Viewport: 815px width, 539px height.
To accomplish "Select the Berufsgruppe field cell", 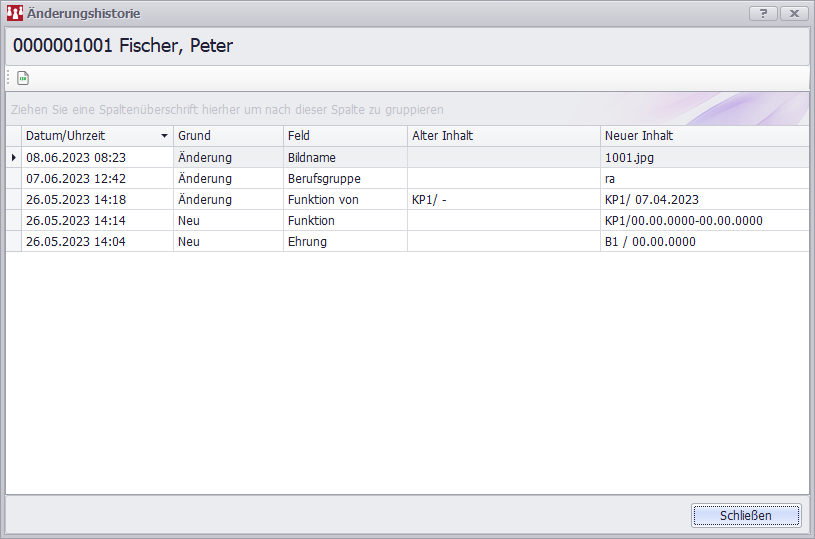I will (x=344, y=179).
